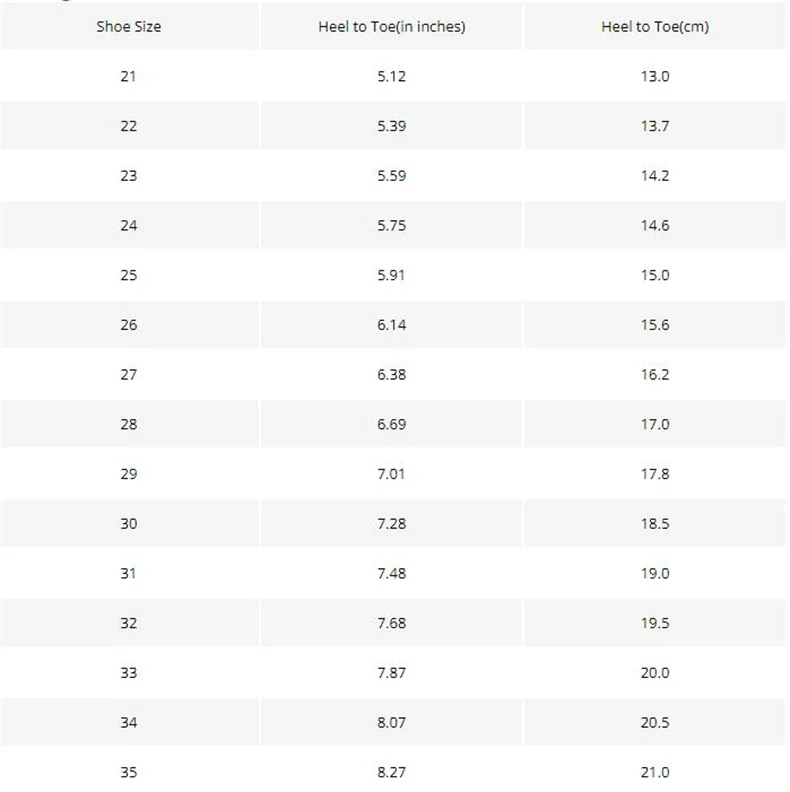The height and width of the screenshot is (792, 790).
Task: Select the 8.07 inches value
Action: (x=391, y=723)
